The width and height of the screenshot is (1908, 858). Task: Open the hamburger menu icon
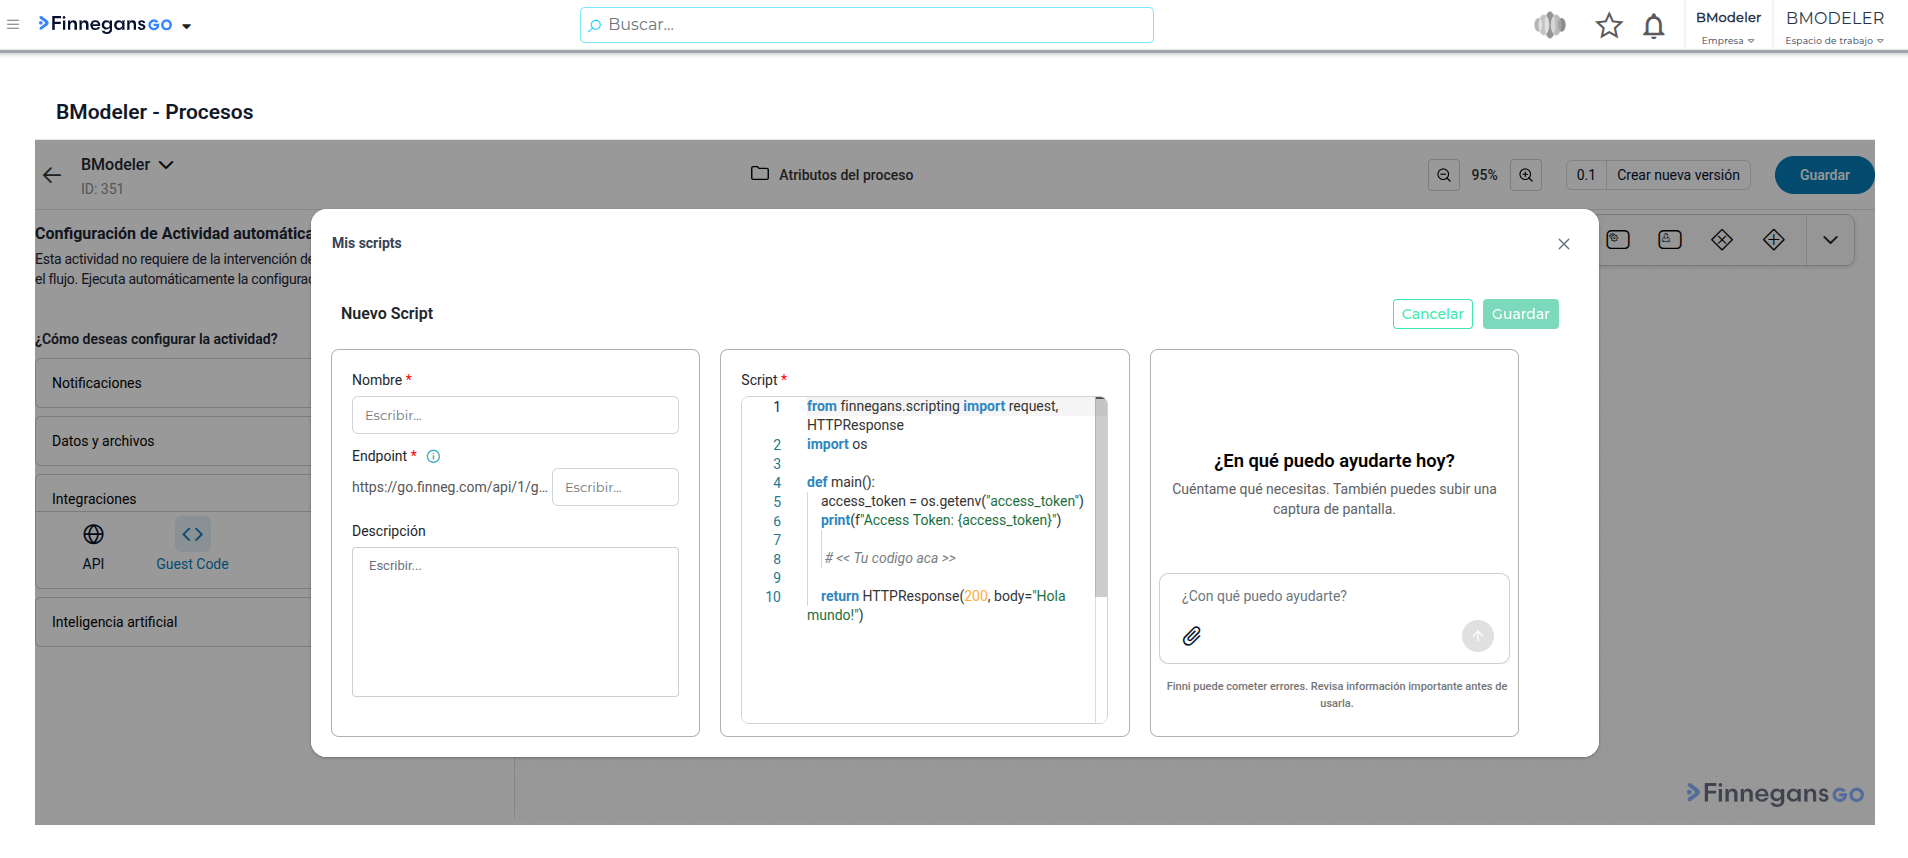pos(13,25)
